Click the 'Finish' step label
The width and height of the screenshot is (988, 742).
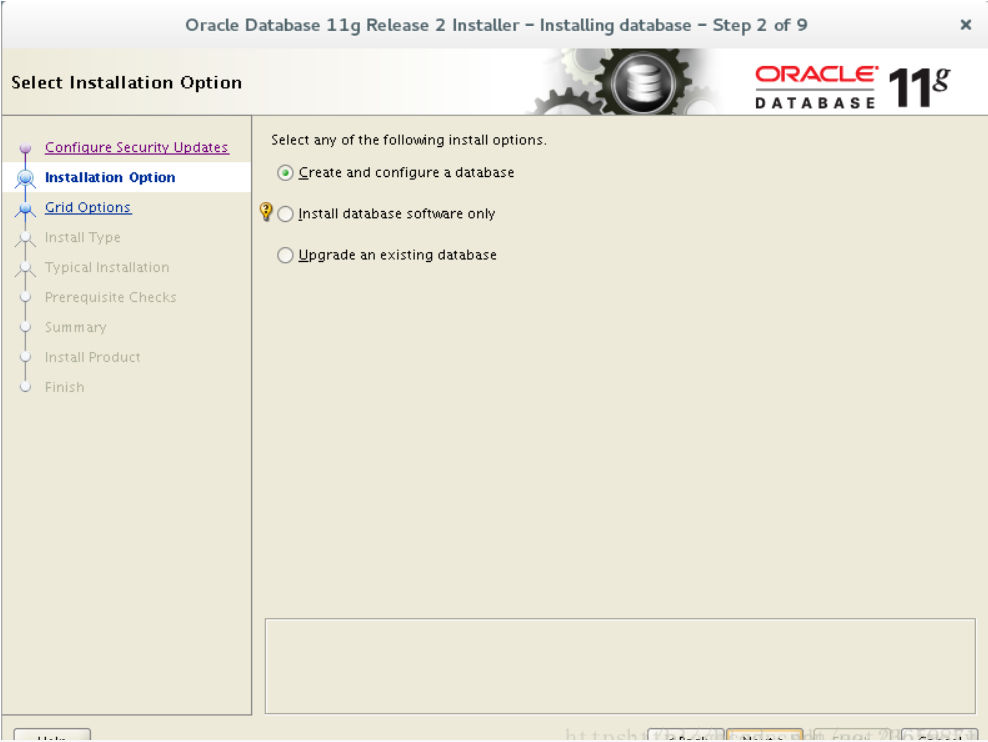64,387
